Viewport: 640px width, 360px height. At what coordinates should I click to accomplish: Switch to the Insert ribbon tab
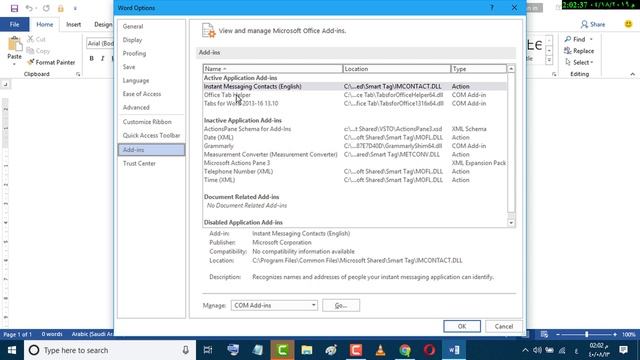point(73,24)
